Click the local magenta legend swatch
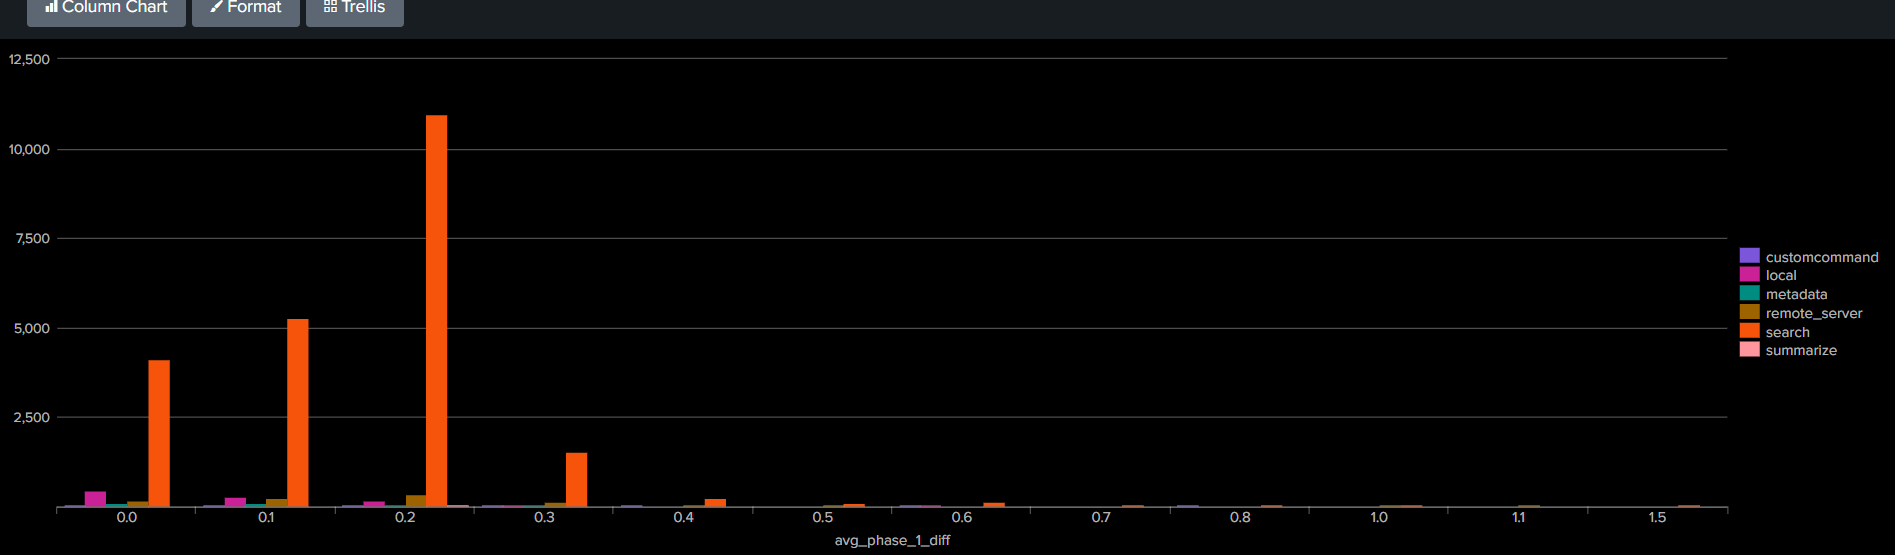This screenshot has height=555, width=1895. 1749,274
